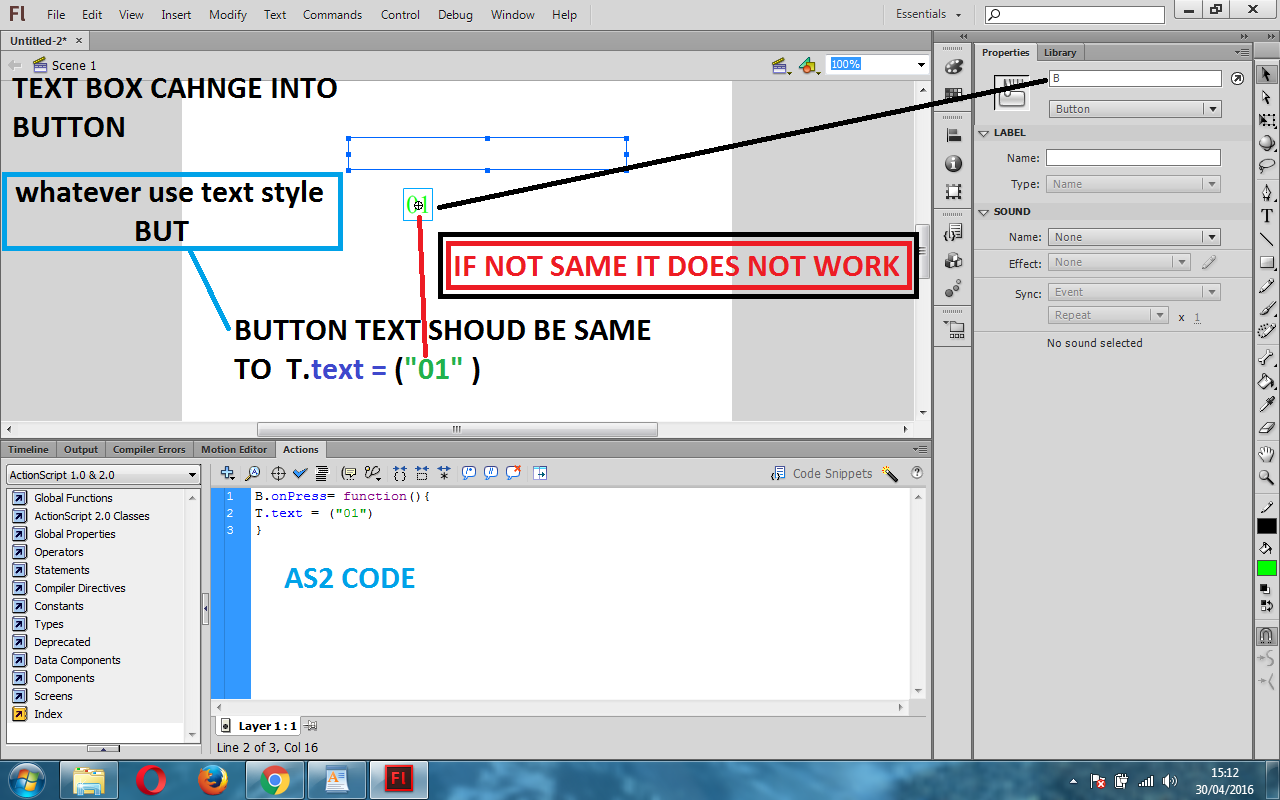The image size is (1280, 800).
Task: Open Global Functions in Actions toolbox
Action: tap(73, 498)
